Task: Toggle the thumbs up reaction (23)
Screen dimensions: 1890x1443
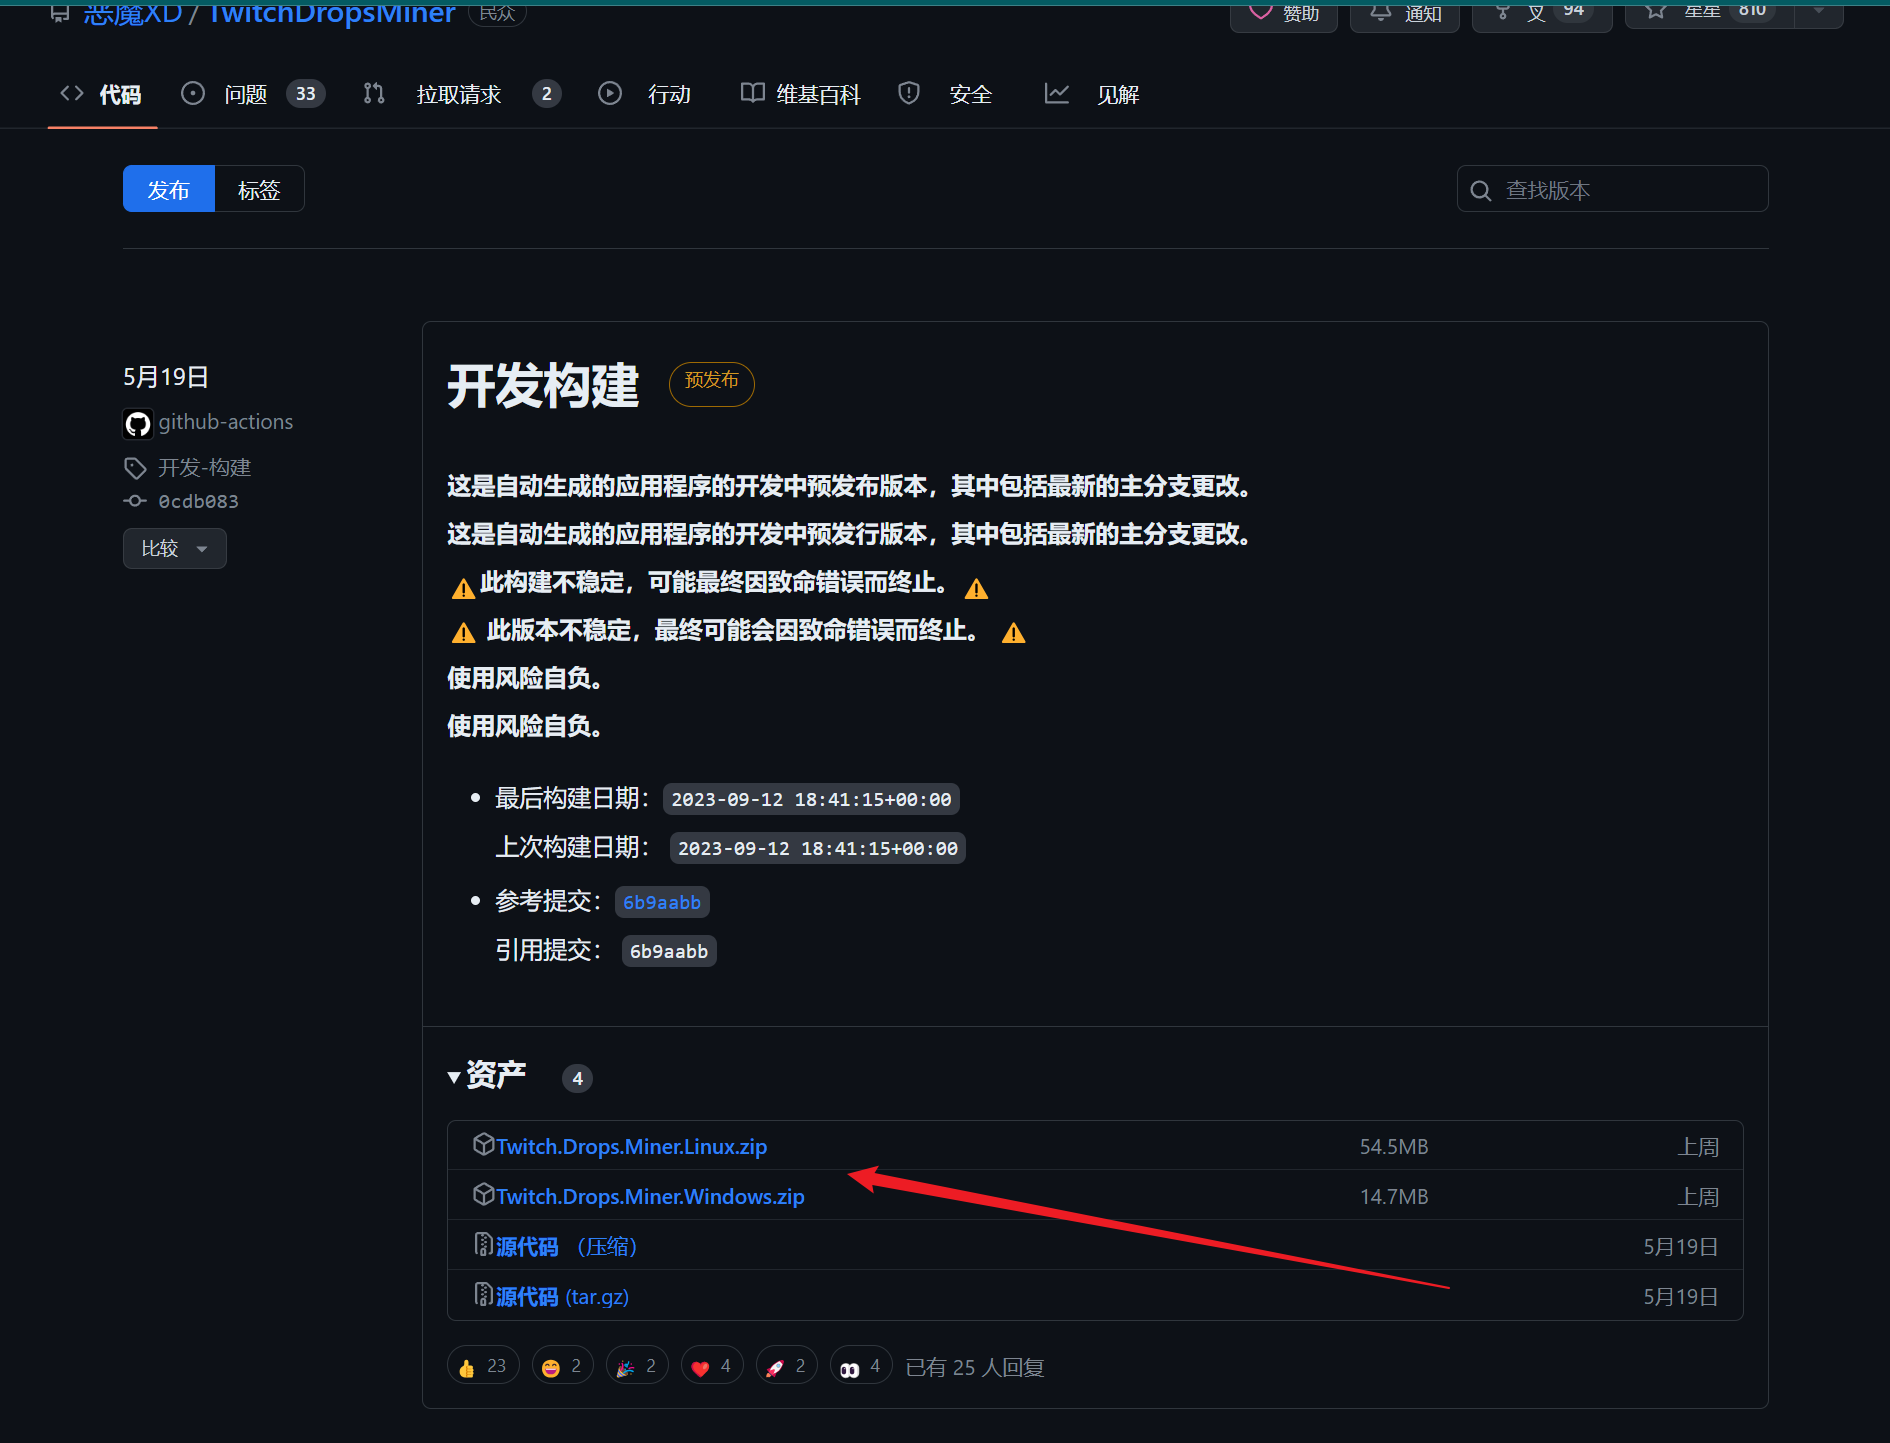Action: coord(483,1366)
